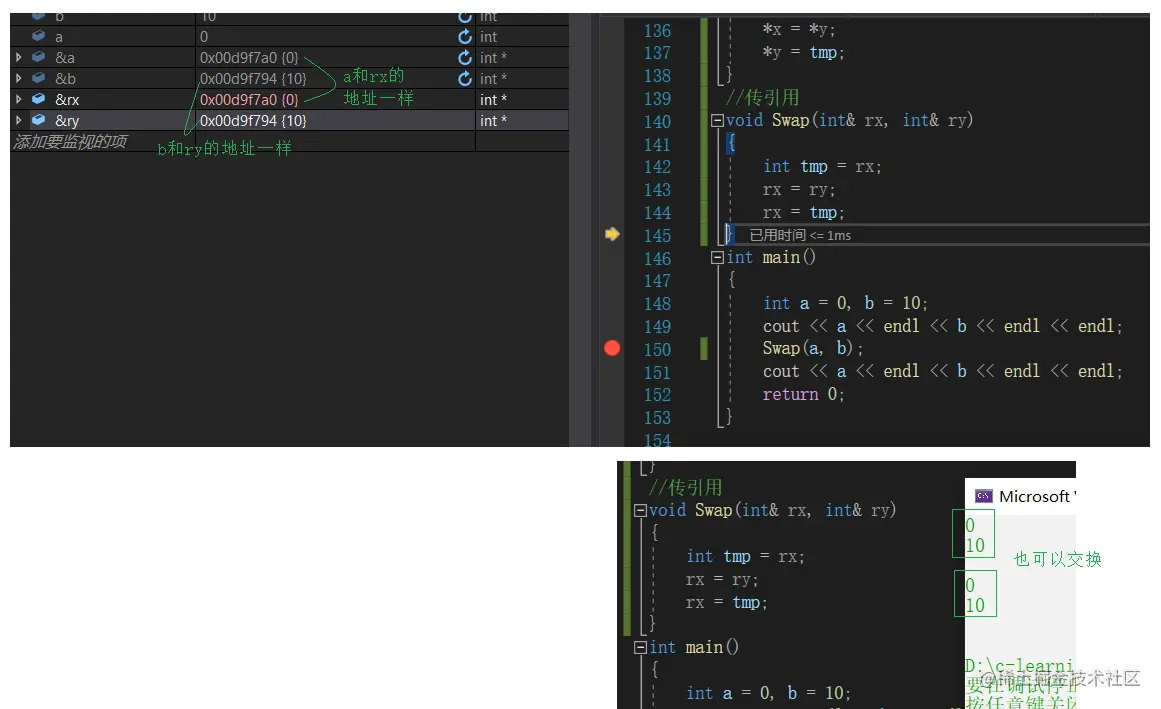Click the refresh icon in the 'a' watch row
This screenshot has width=1161, height=709.
[465, 36]
